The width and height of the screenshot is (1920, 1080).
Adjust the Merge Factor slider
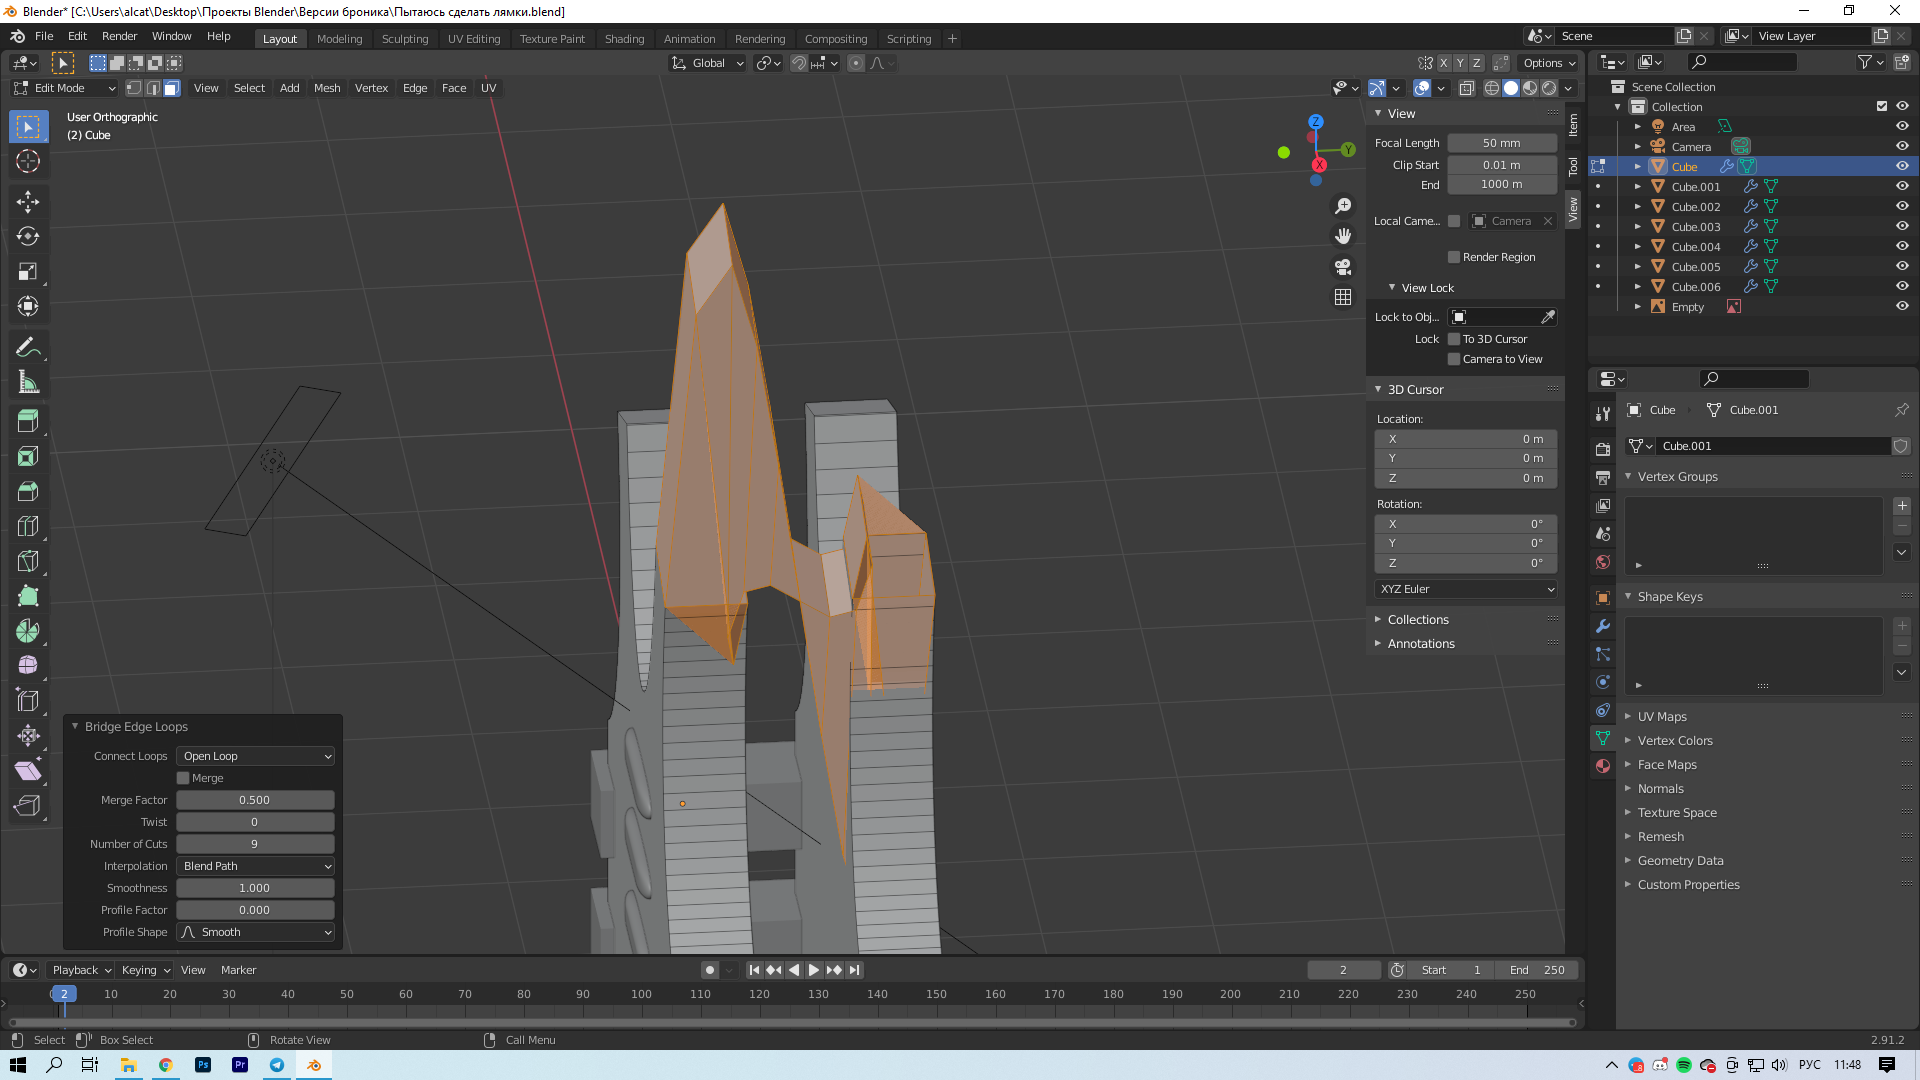click(x=256, y=800)
